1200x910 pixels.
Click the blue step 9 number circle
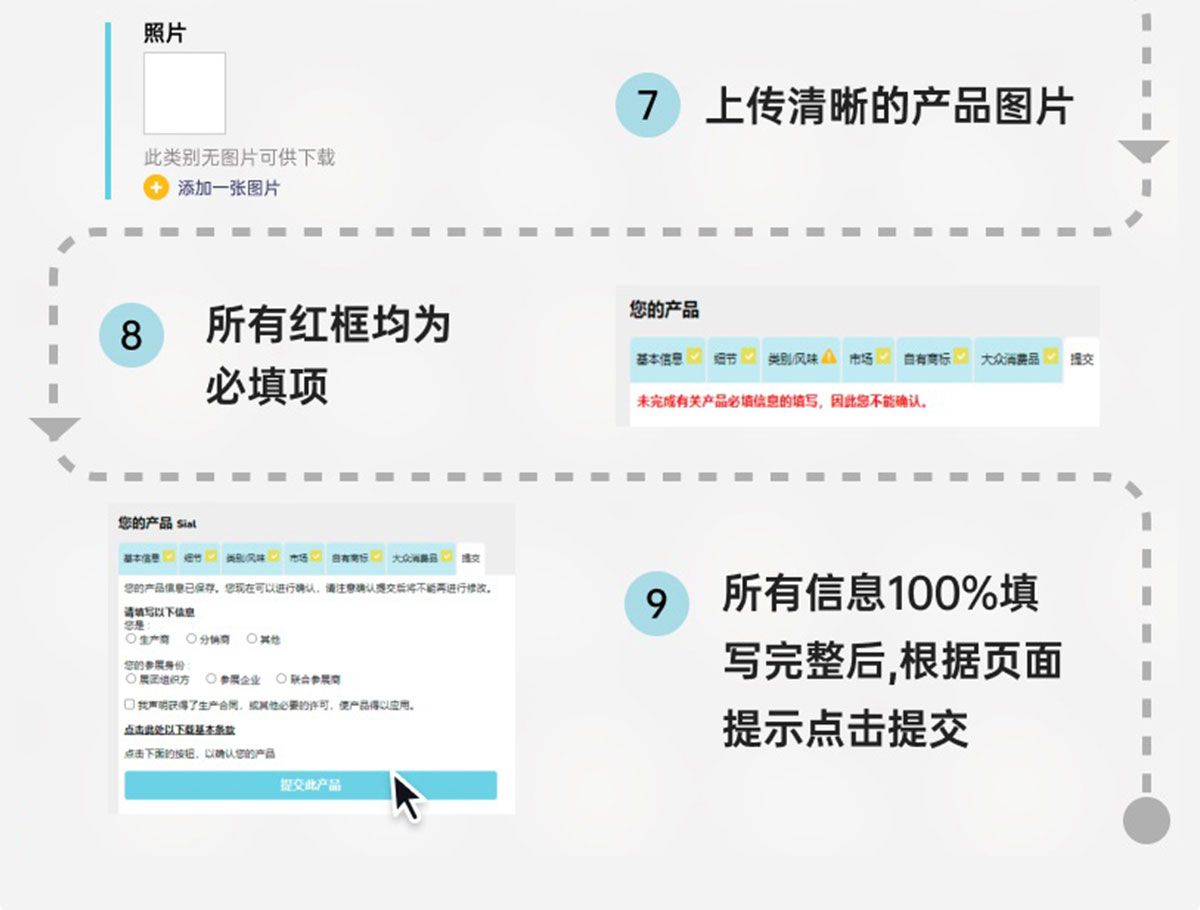(656, 604)
